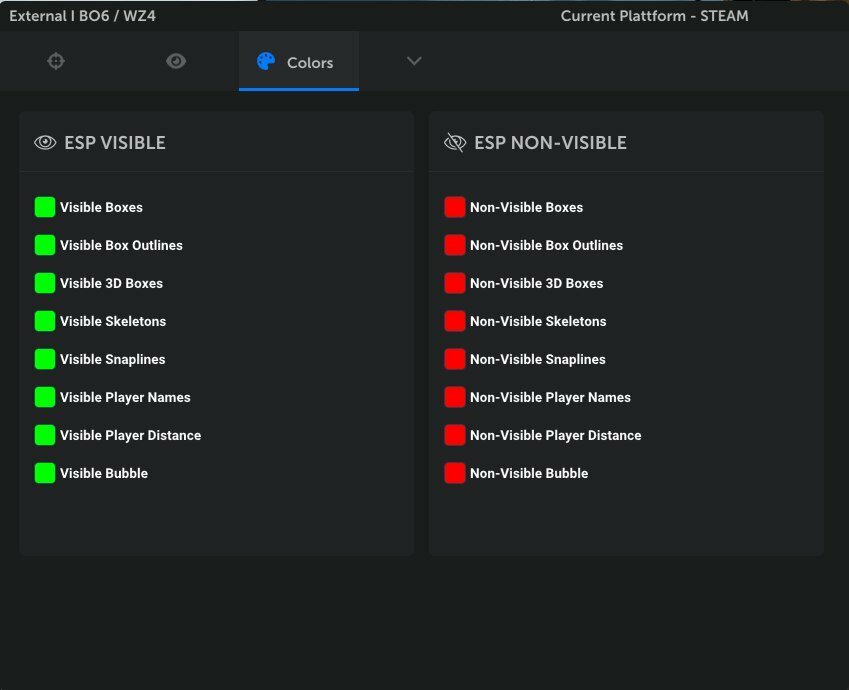Open the Non-Visible Skeletons color swatch
Viewport: 849px width, 690px height.
click(455, 321)
